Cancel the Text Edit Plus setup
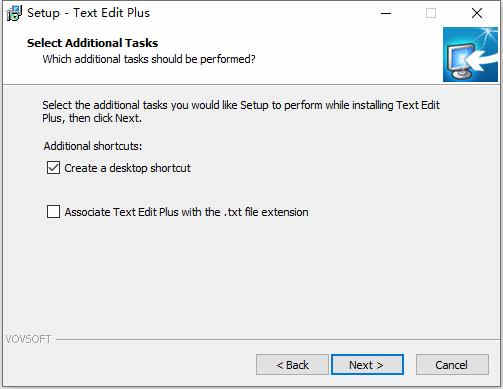 coord(452,365)
